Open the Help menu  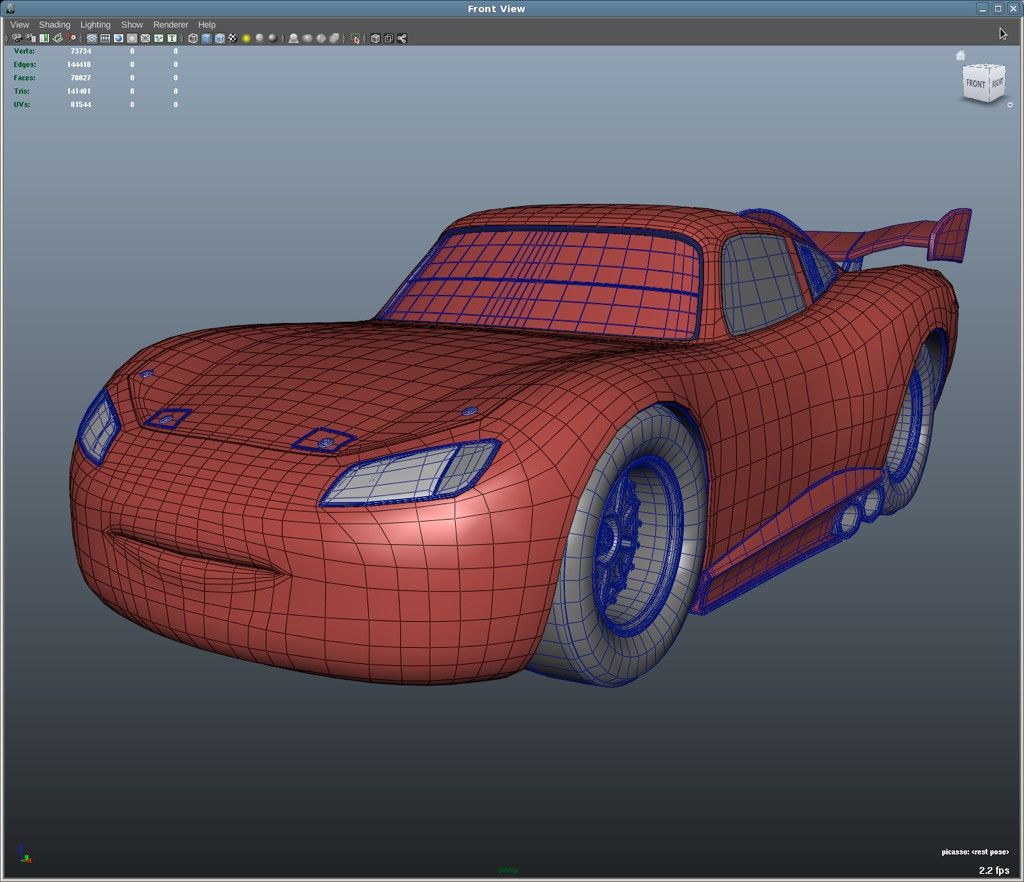pos(206,25)
